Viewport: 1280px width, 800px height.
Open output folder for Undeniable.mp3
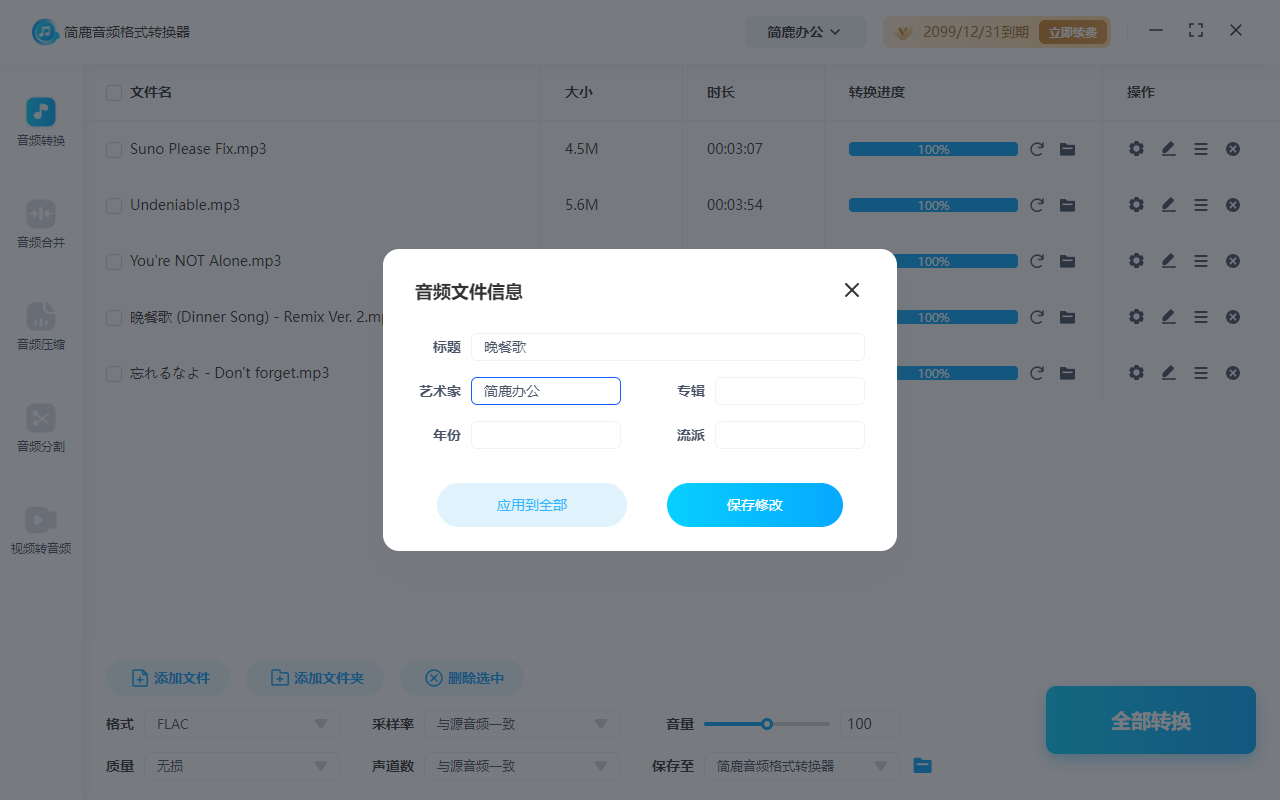tap(1068, 204)
